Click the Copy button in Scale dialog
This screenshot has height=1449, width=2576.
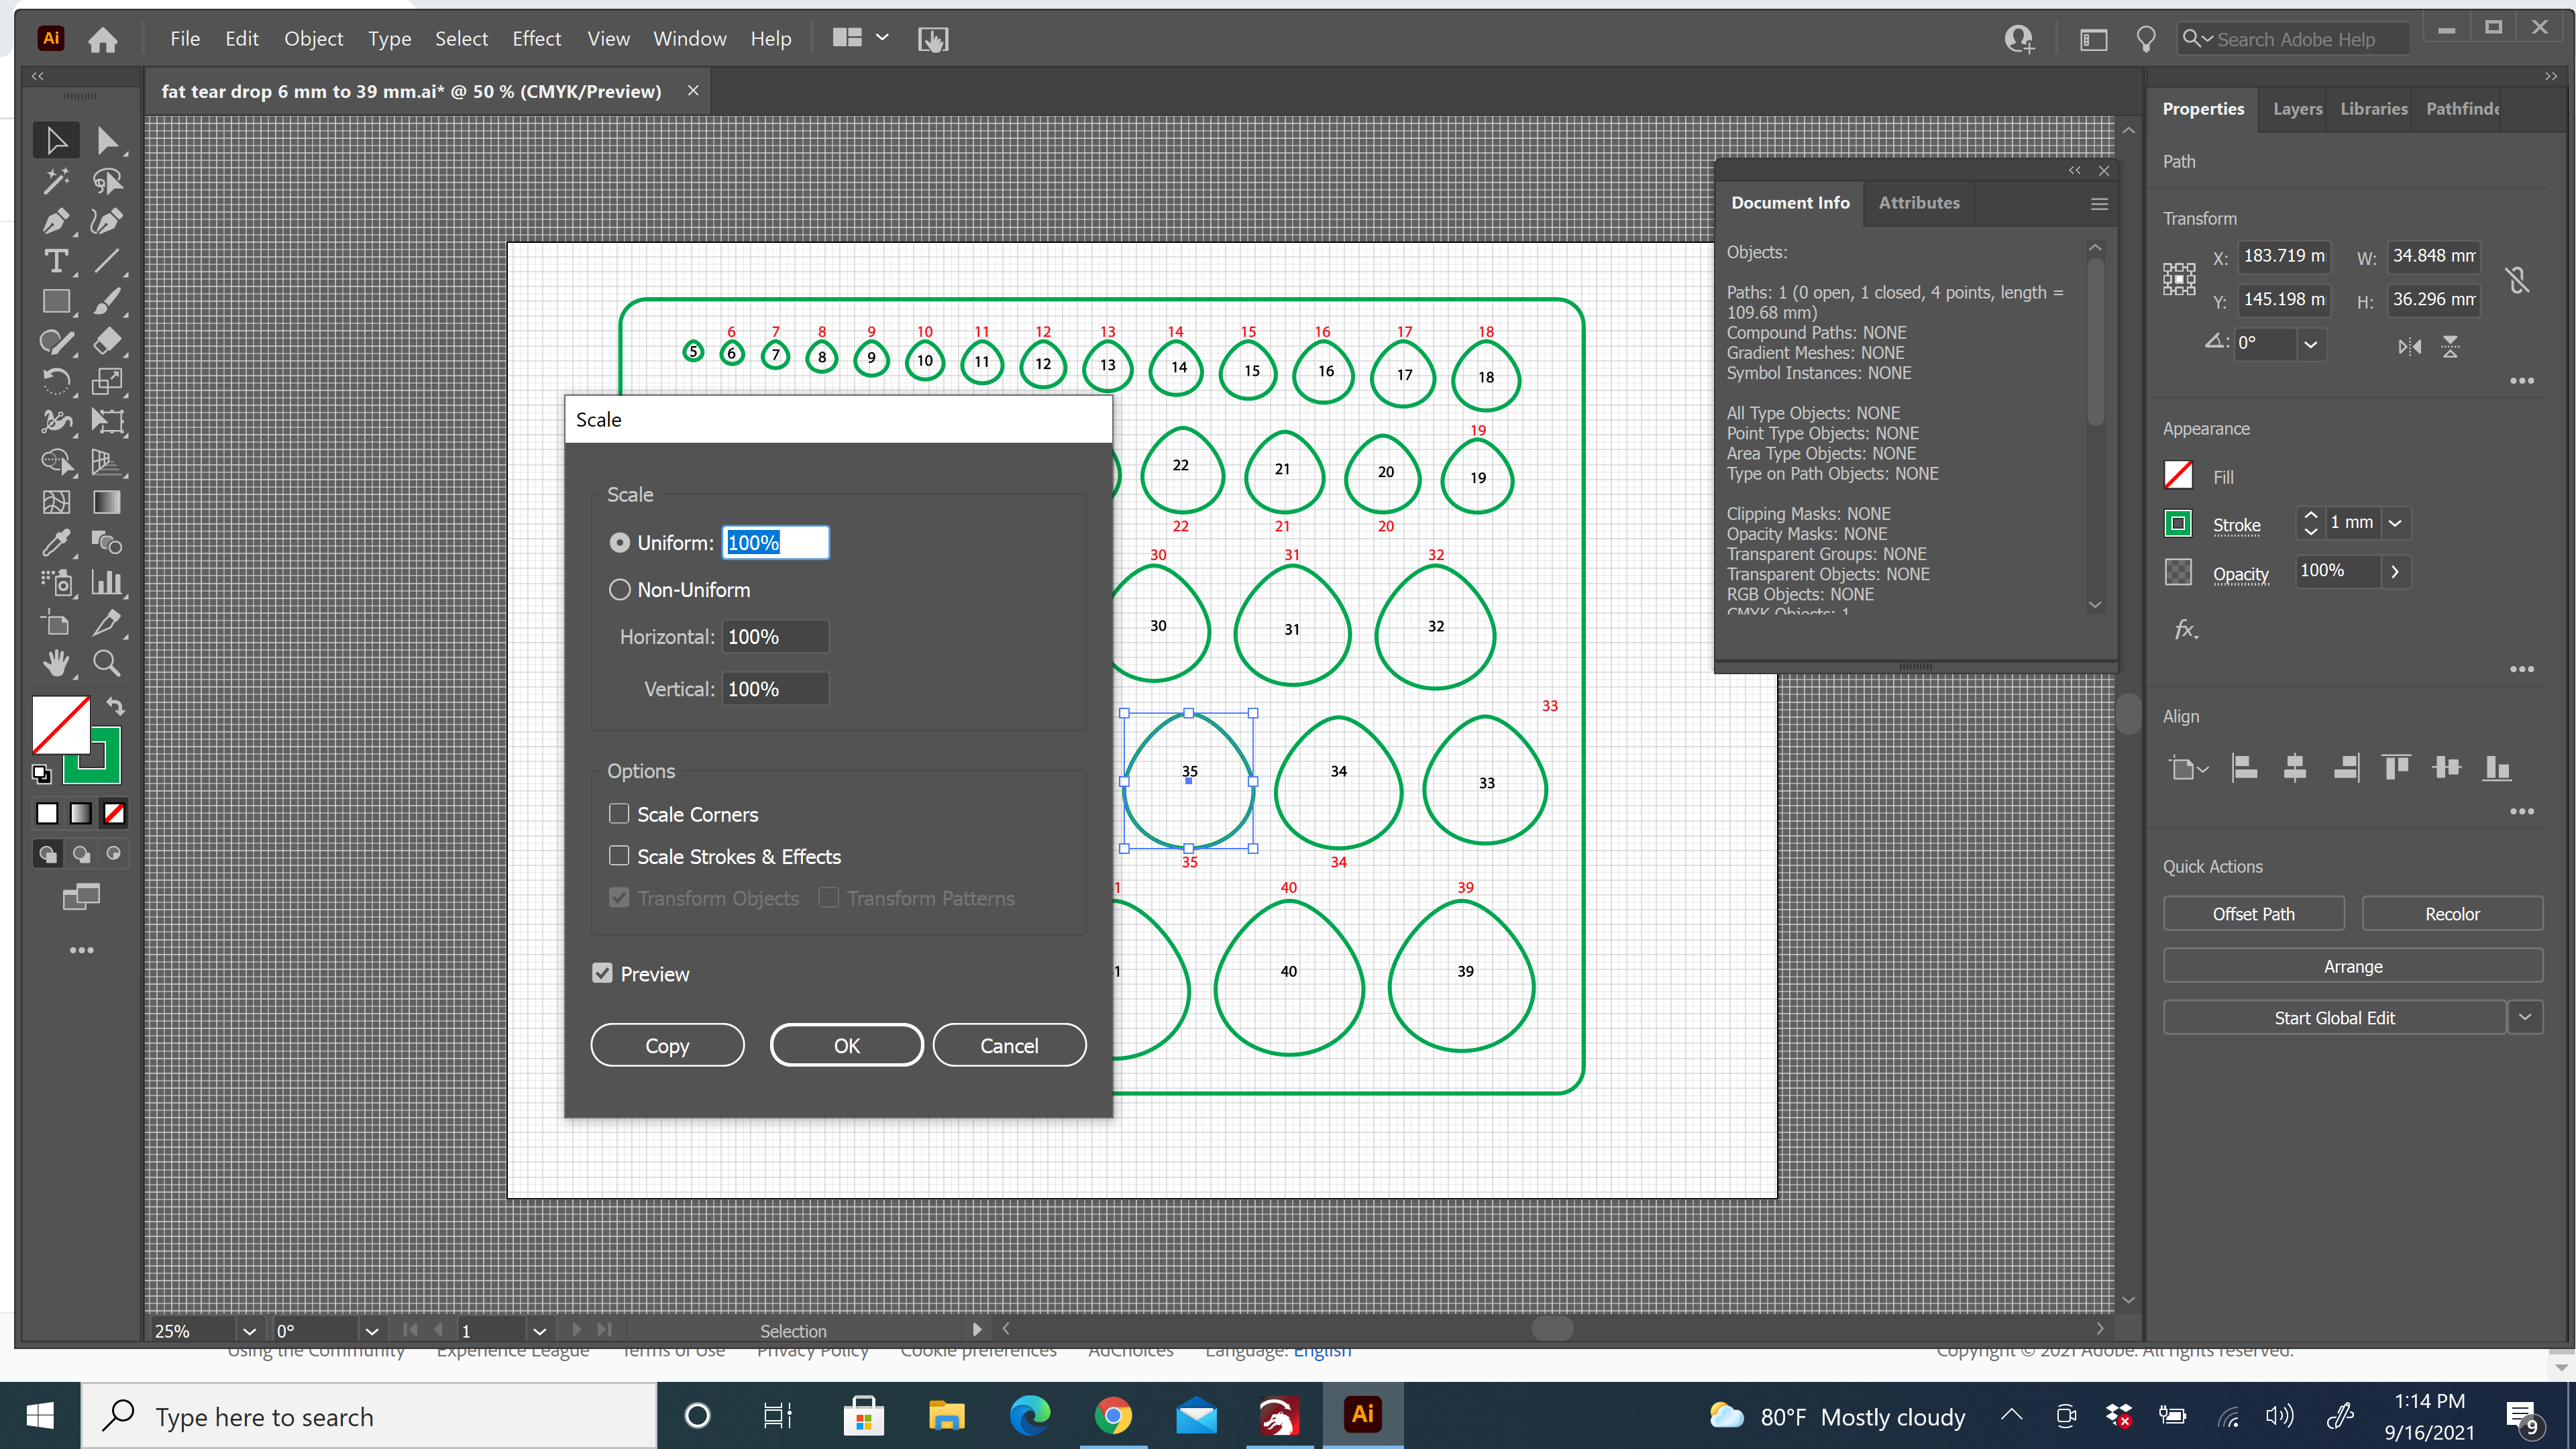(667, 1044)
